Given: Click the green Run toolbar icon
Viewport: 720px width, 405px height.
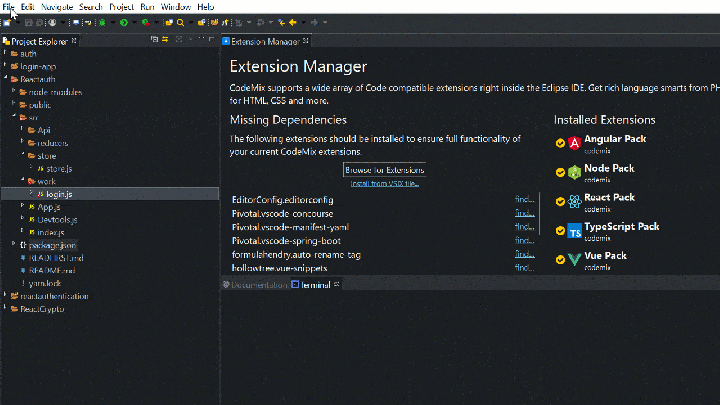Looking at the screenshot, I should (x=123, y=22).
